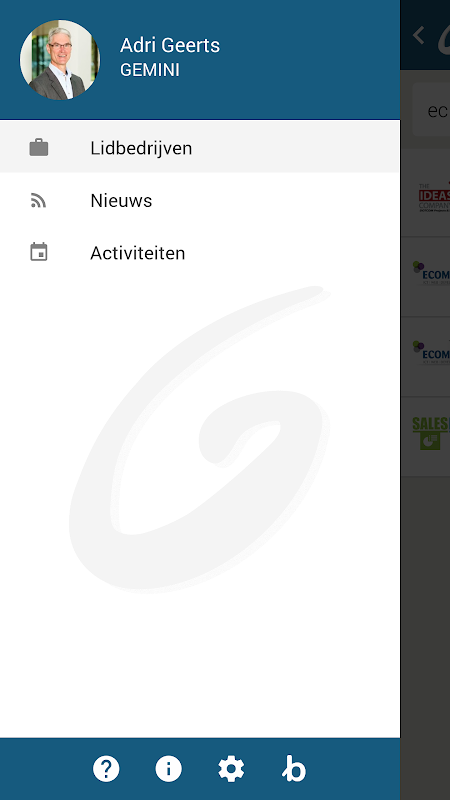This screenshot has width=450, height=800.
Task: Go back using the header chevron
Action: 418,35
